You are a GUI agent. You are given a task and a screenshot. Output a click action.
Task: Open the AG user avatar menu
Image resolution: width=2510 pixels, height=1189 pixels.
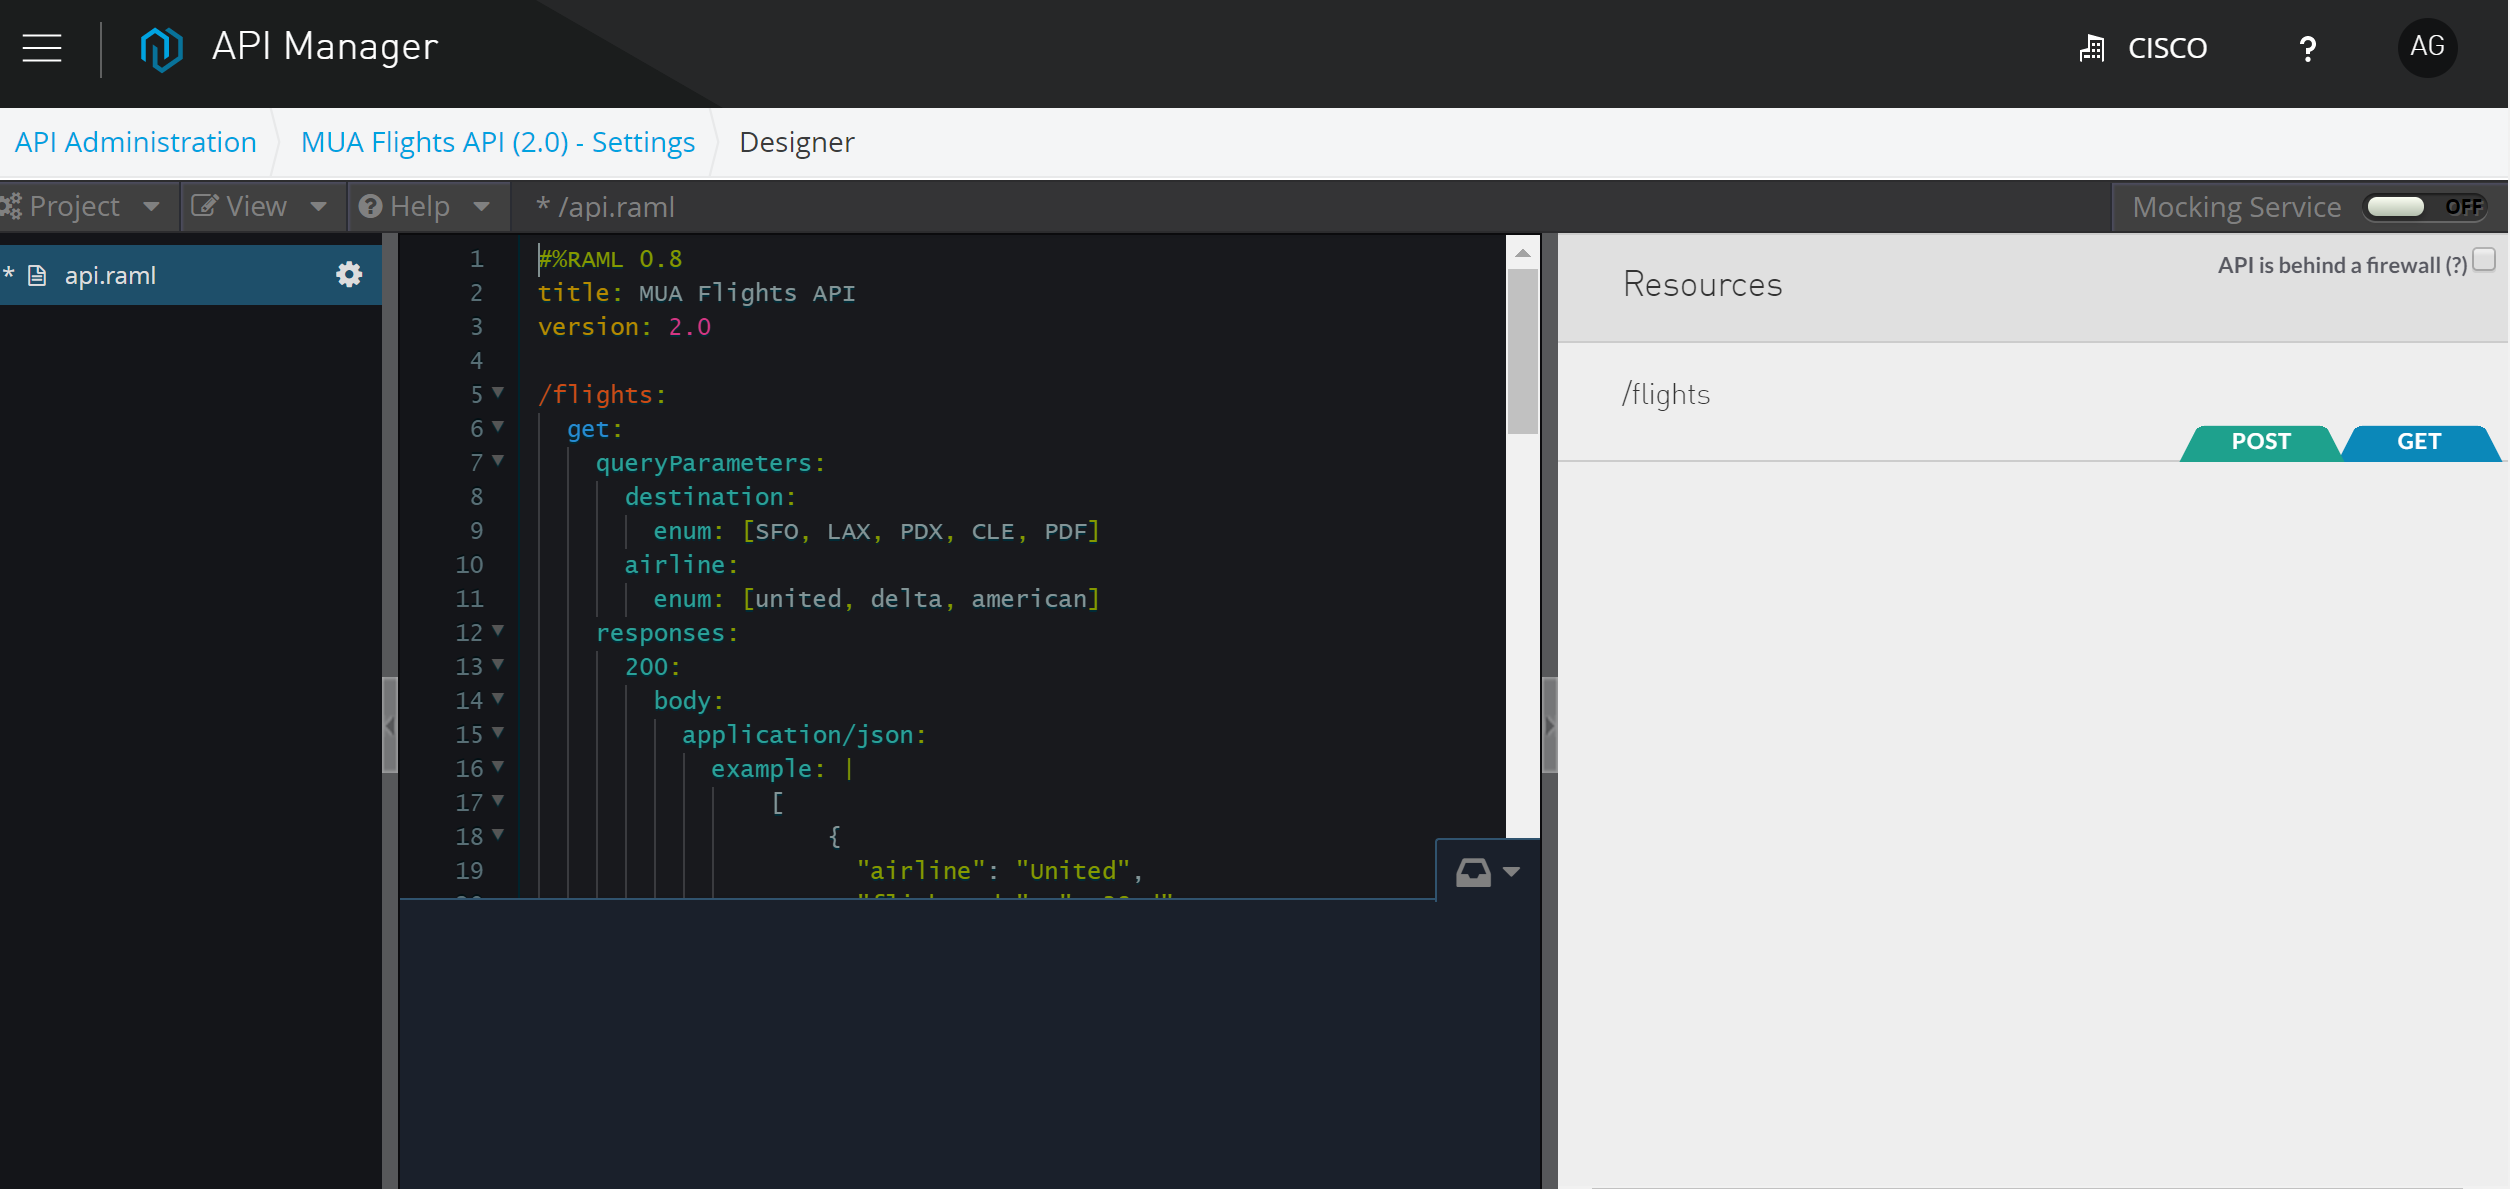(x=2426, y=47)
